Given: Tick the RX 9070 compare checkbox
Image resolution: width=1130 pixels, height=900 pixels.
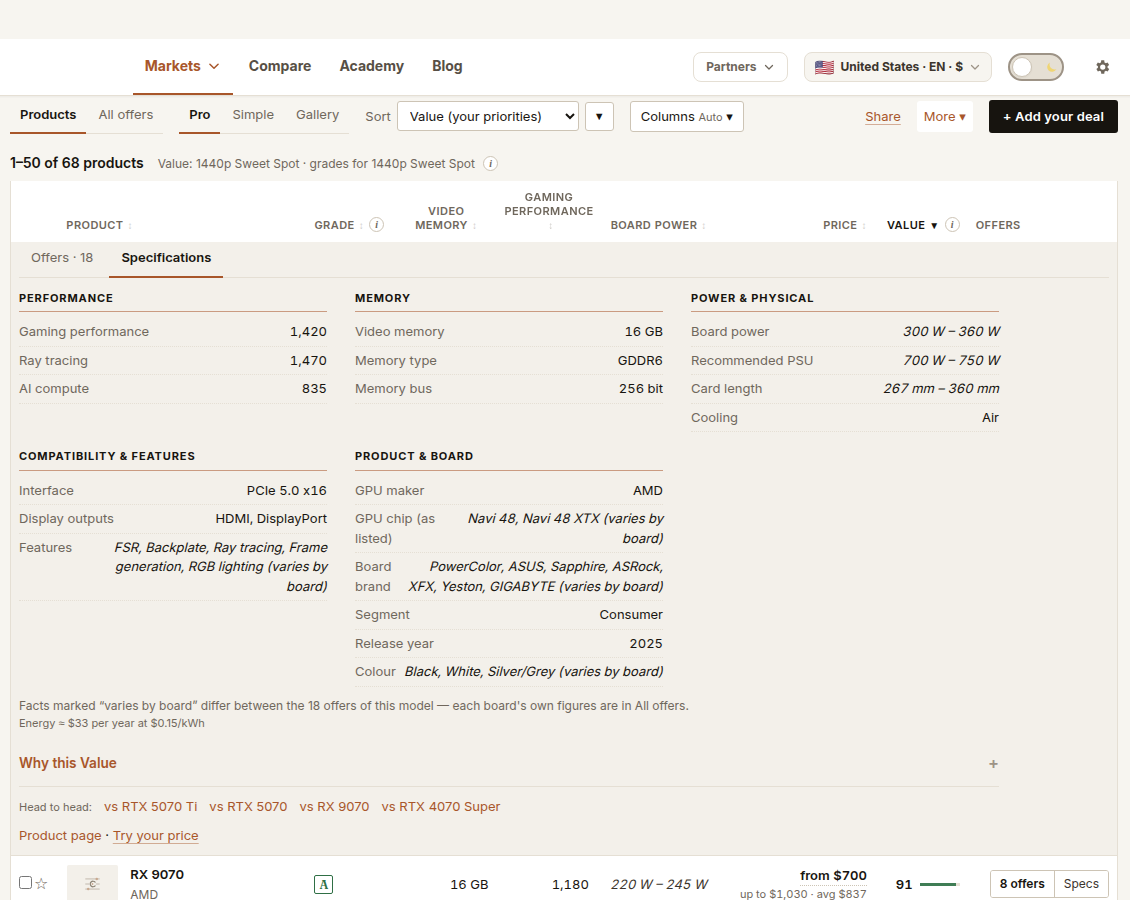Looking at the screenshot, I should click(25, 883).
